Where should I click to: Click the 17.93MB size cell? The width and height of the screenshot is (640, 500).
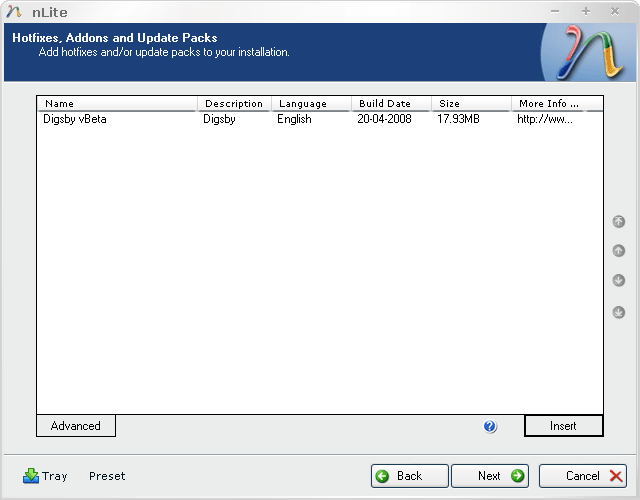tap(458, 119)
